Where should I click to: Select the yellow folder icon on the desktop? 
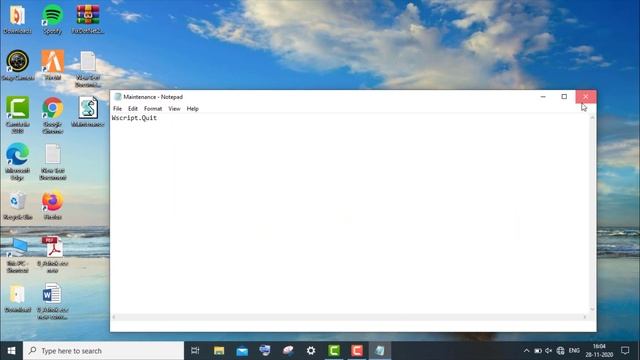[x=17, y=298]
